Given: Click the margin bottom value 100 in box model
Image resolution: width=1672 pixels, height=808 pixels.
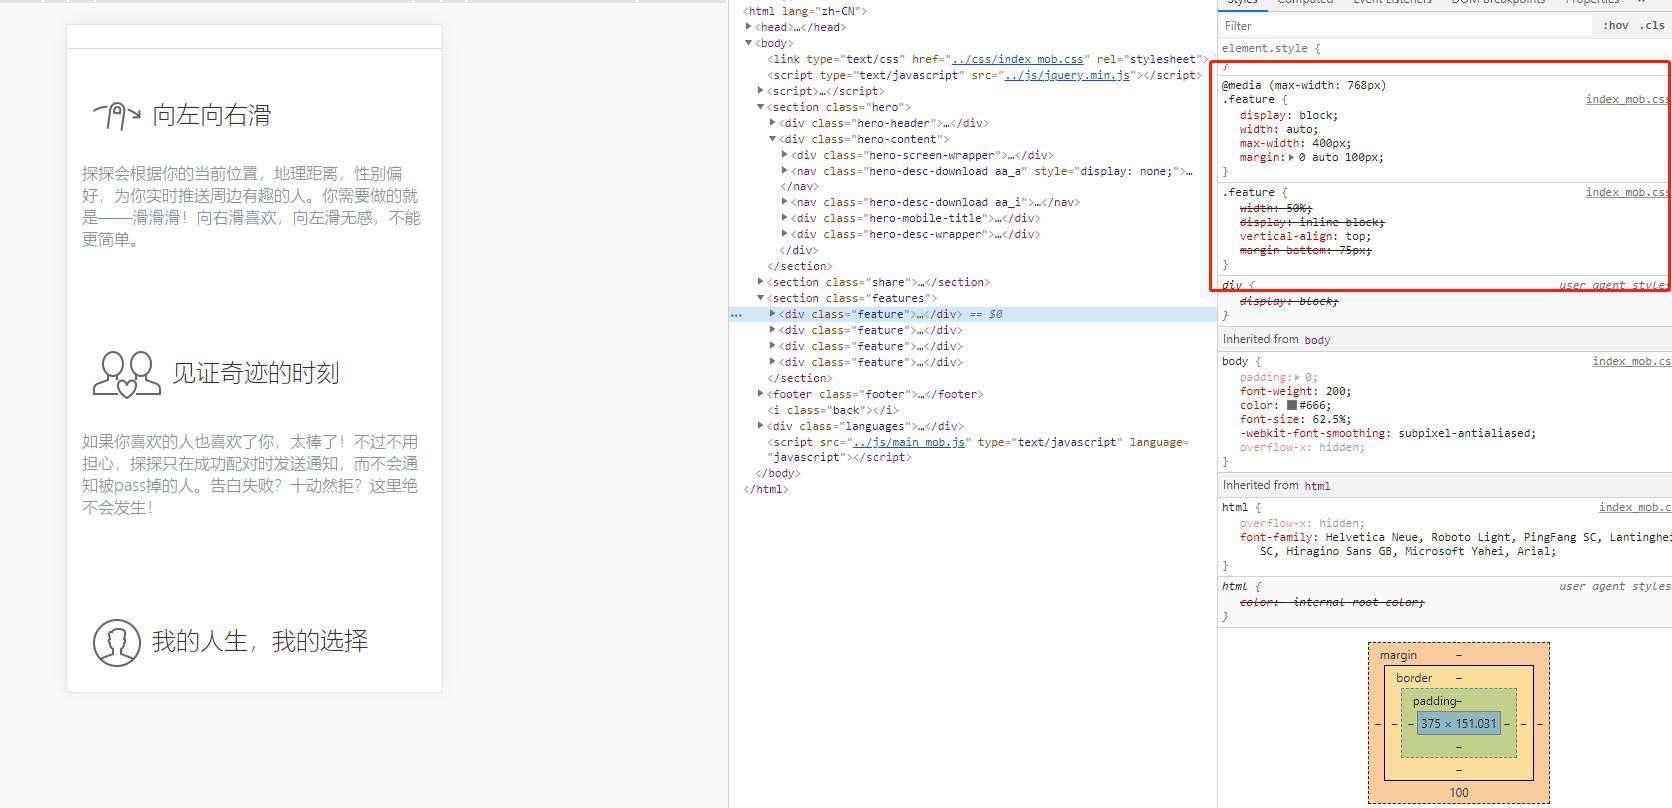Looking at the screenshot, I should coord(1459,793).
